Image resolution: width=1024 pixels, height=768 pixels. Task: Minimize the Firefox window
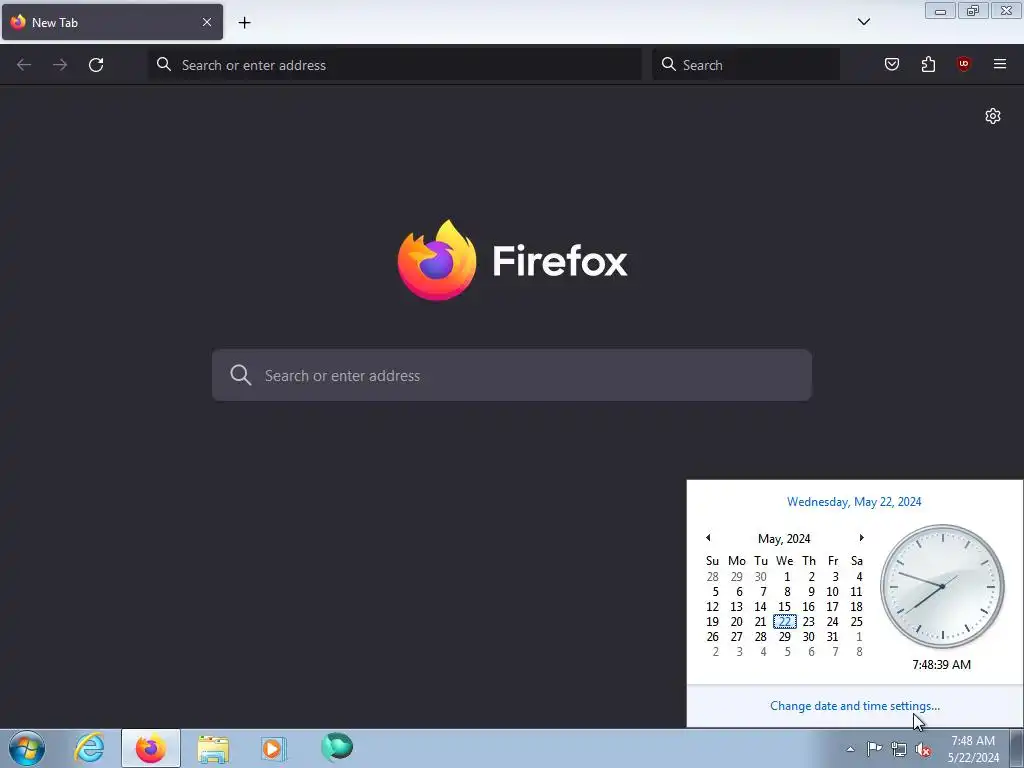[x=940, y=10]
